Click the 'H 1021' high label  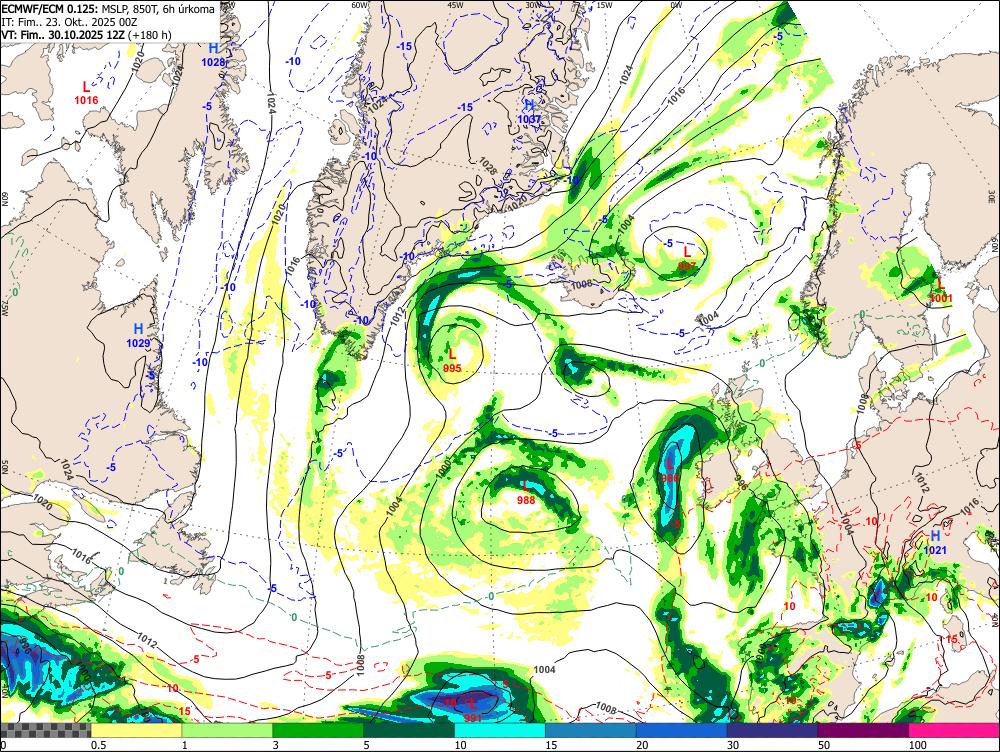[935, 543]
